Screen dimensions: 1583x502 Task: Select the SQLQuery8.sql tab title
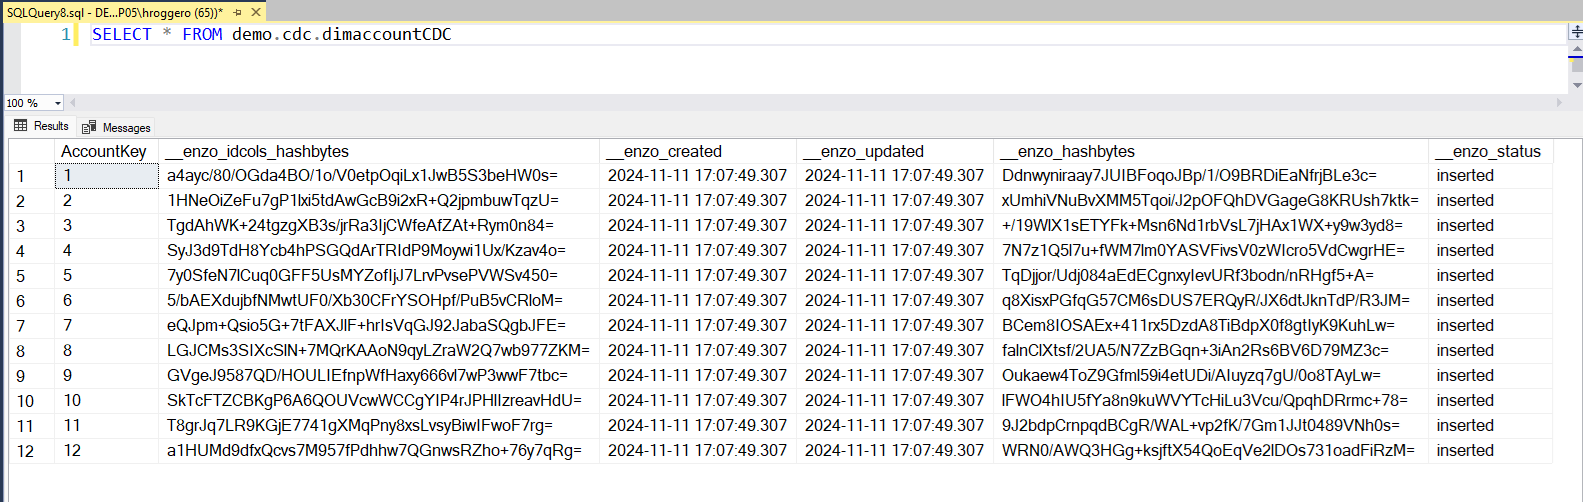[x=115, y=12]
